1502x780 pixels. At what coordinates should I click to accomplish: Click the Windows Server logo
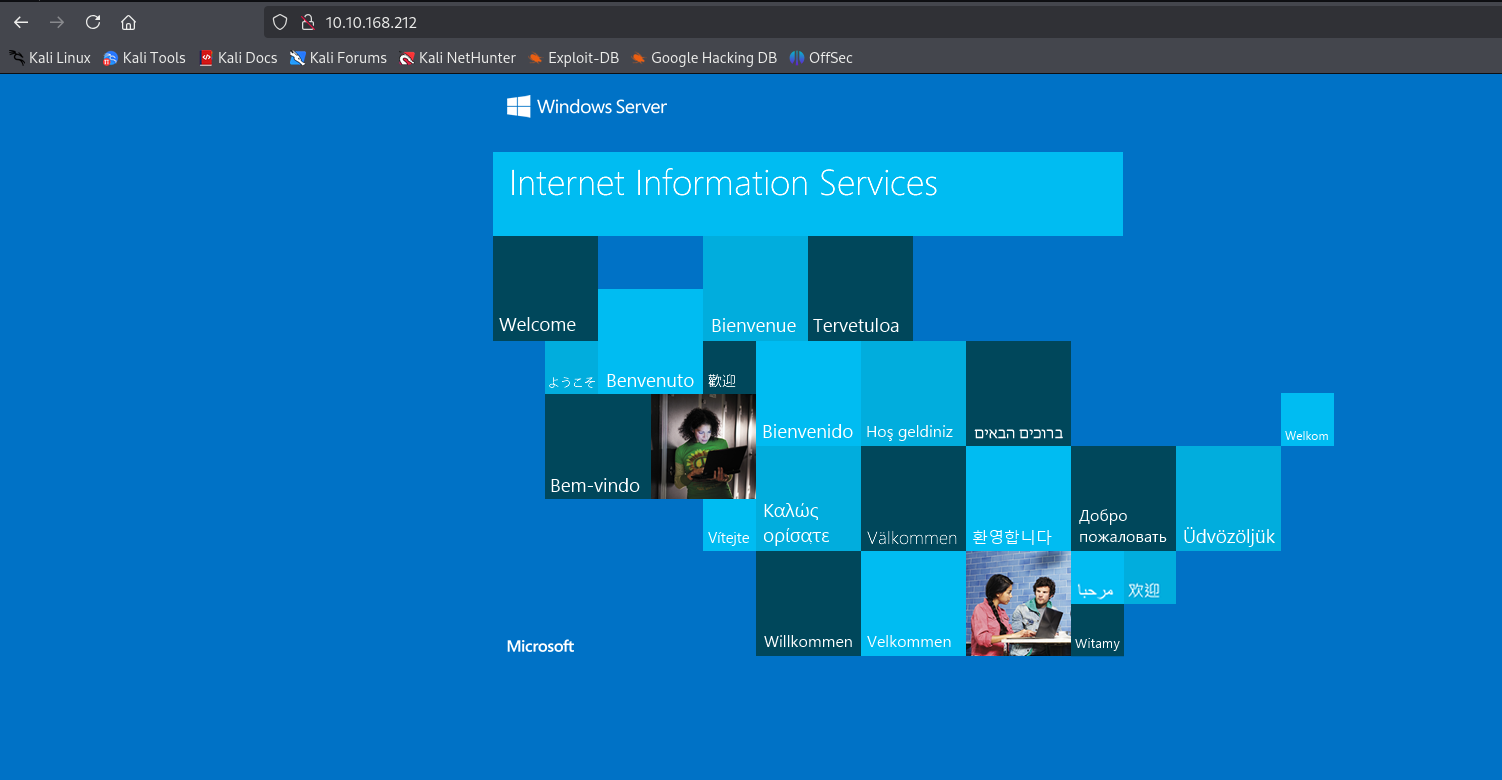pyautogui.click(x=587, y=107)
